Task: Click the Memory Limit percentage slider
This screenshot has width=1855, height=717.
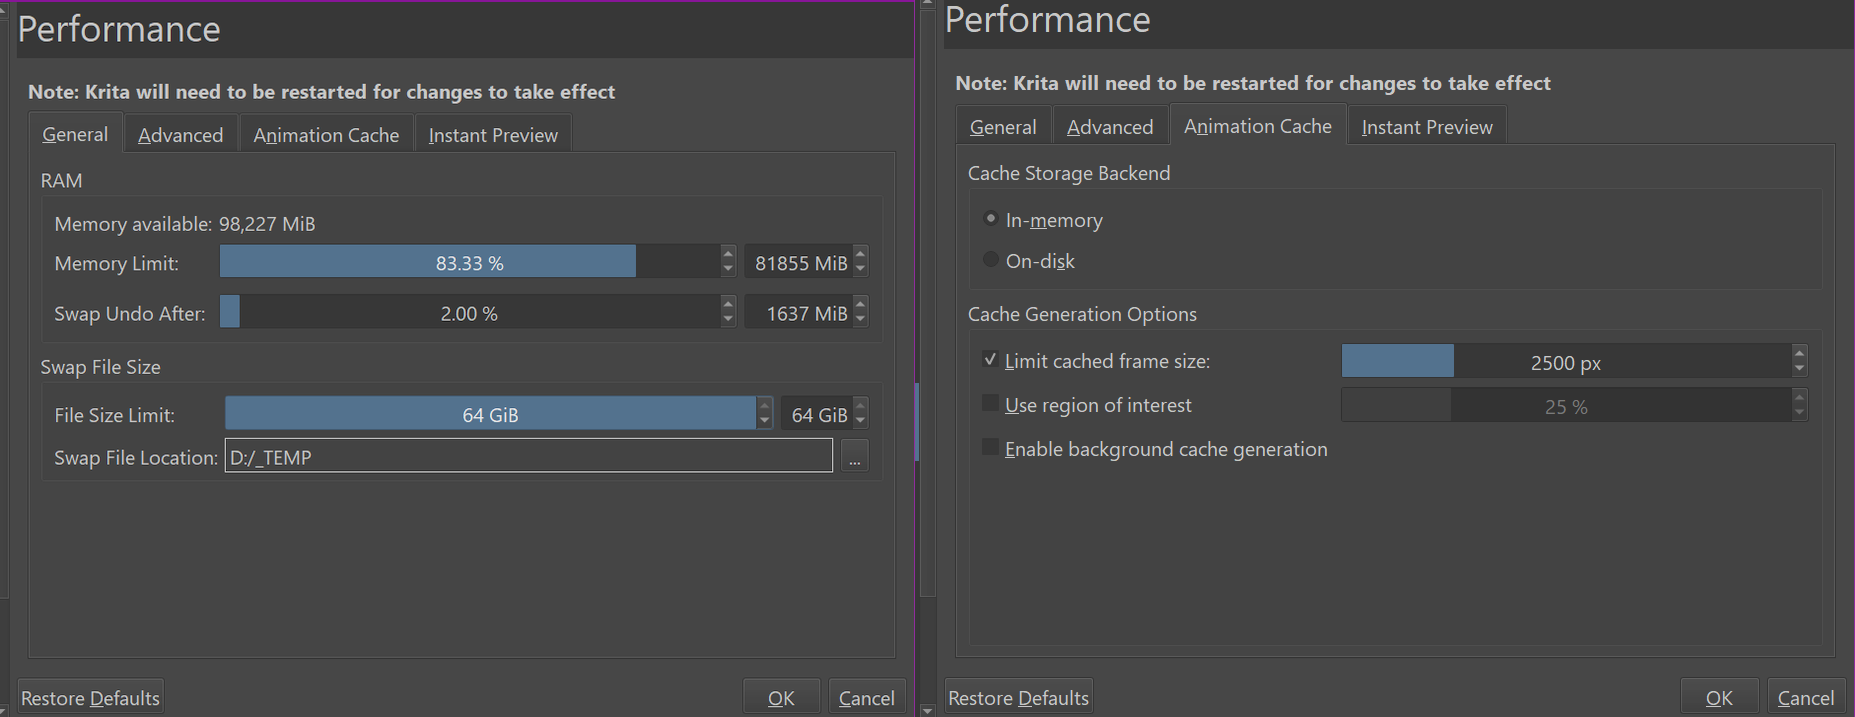Action: pyautogui.click(x=468, y=262)
